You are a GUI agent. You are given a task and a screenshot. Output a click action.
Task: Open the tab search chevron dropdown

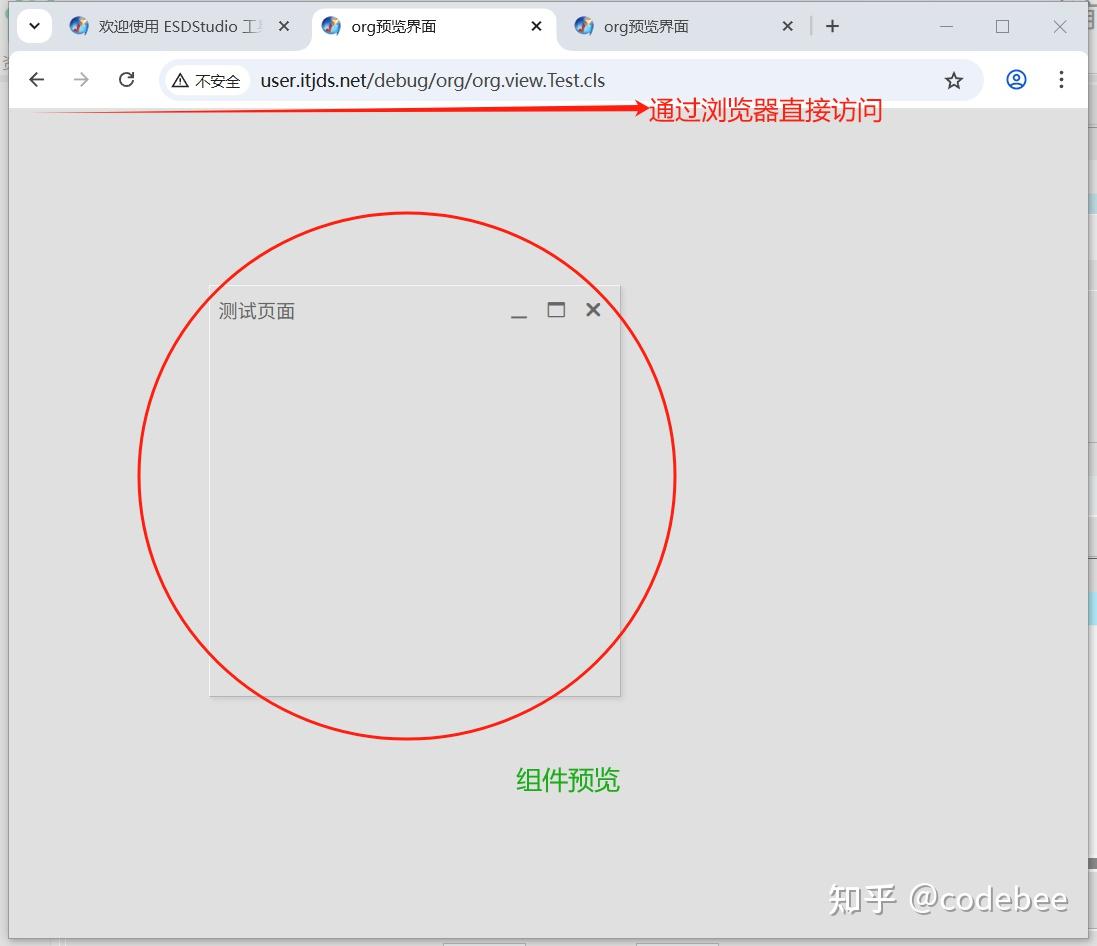tap(34, 25)
